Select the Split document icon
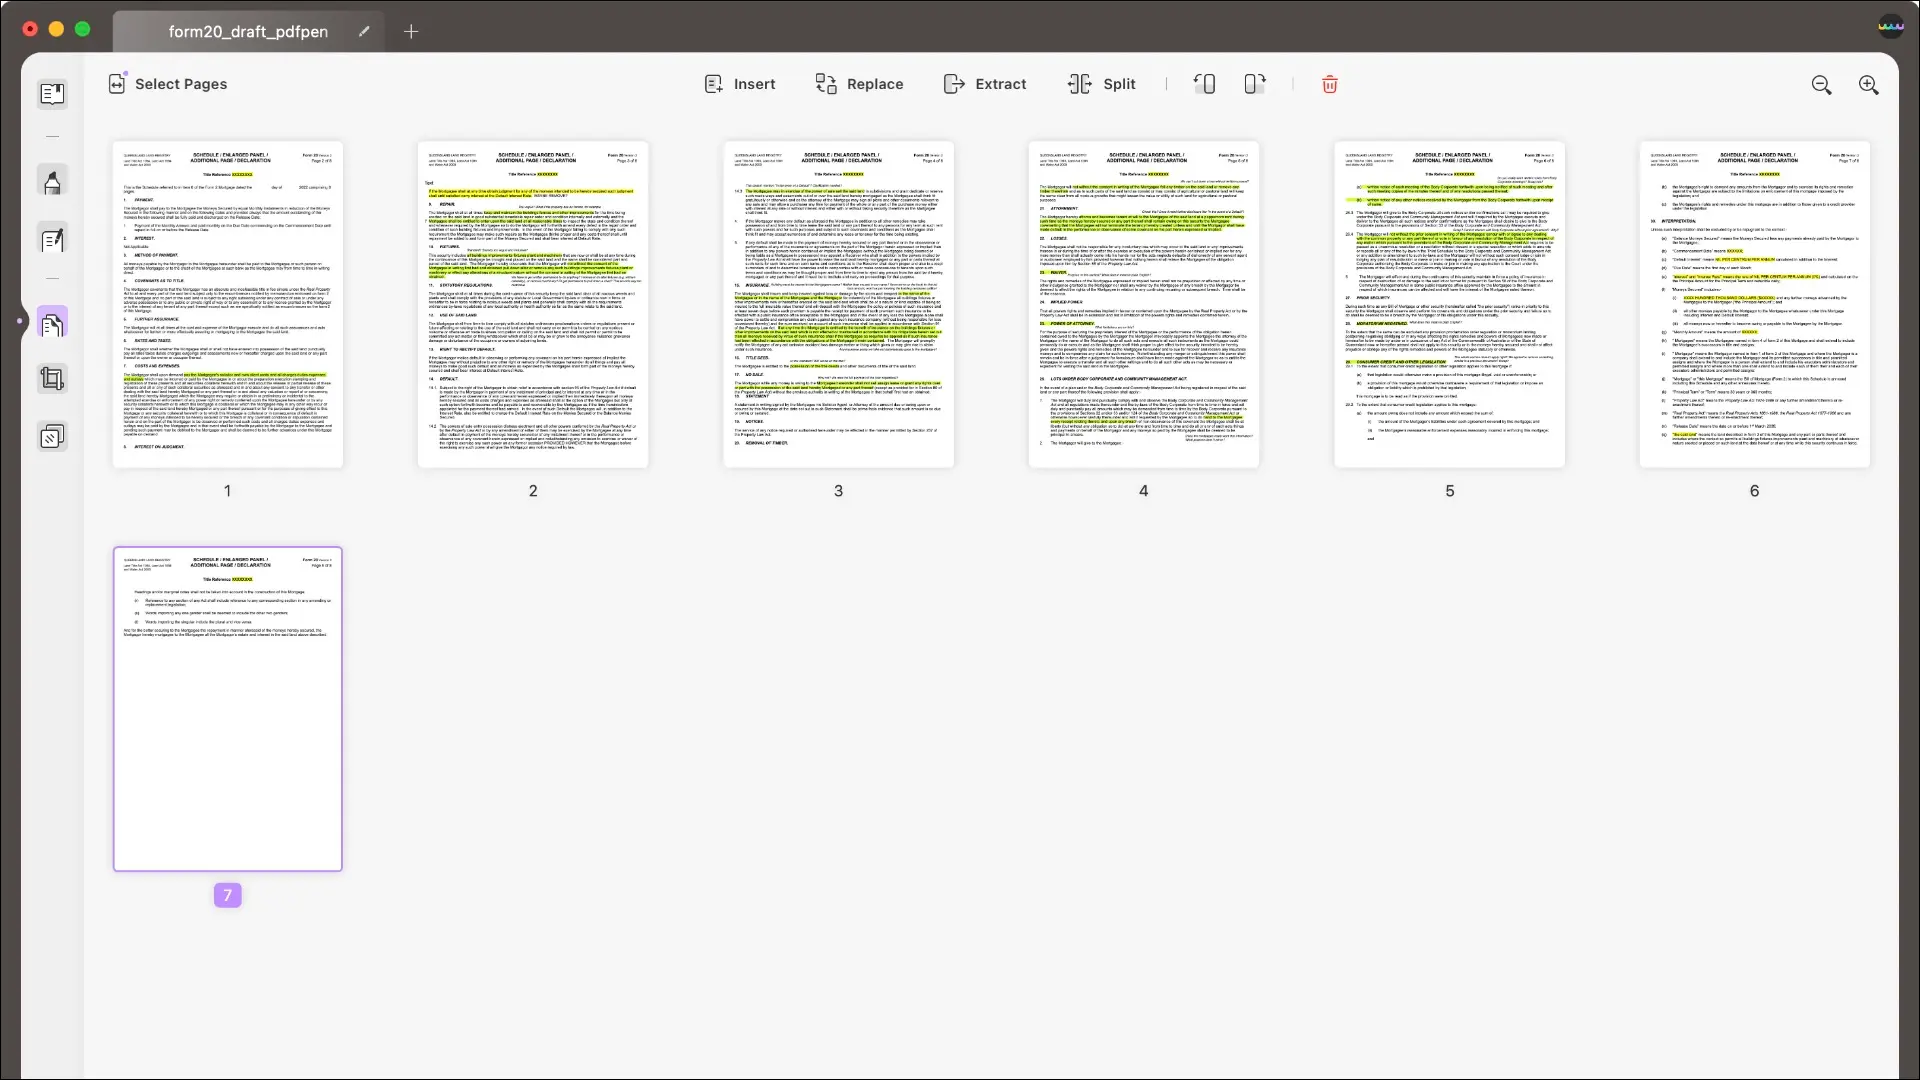The height and width of the screenshot is (1080, 1920). pos(1079,83)
